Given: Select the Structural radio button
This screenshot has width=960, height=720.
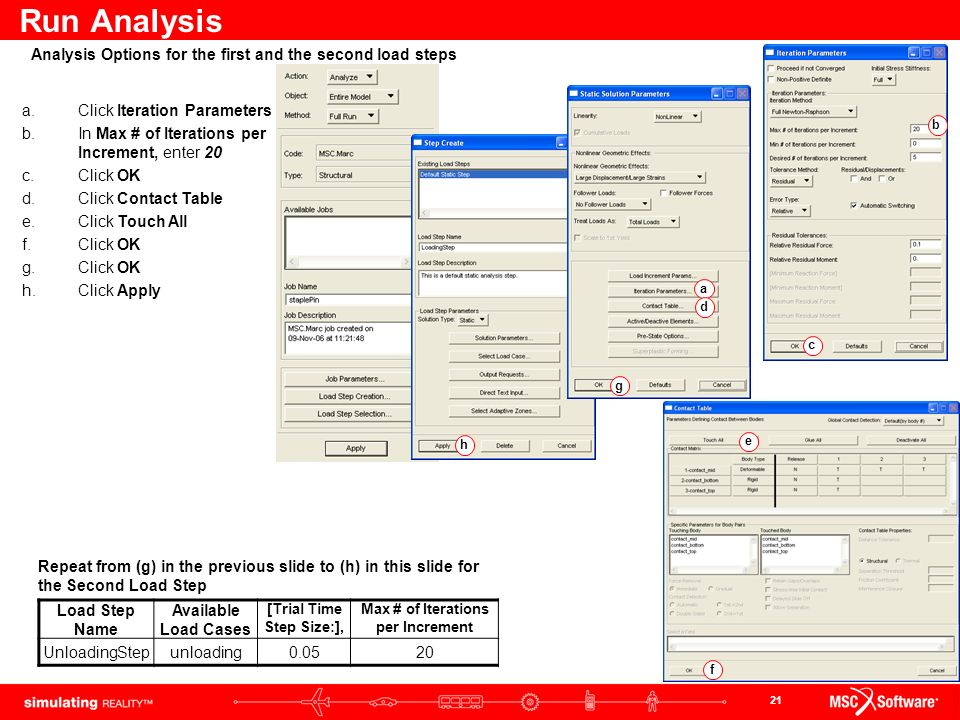Looking at the screenshot, I should click(862, 561).
